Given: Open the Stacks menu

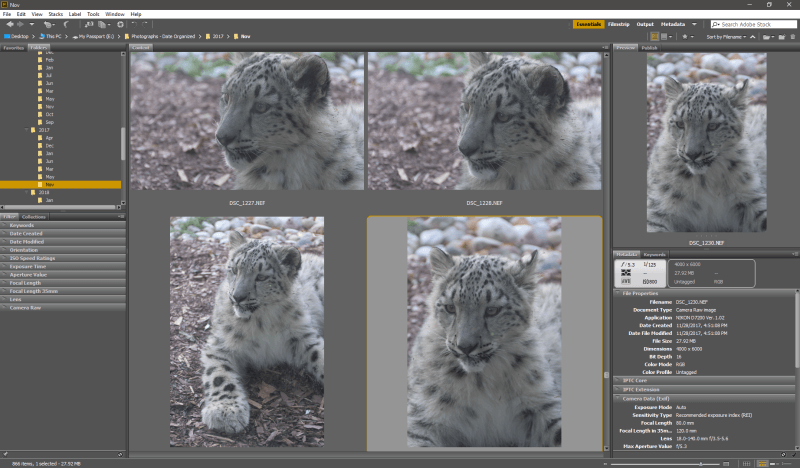Looking at the screenshot, I should coord(56,14).
